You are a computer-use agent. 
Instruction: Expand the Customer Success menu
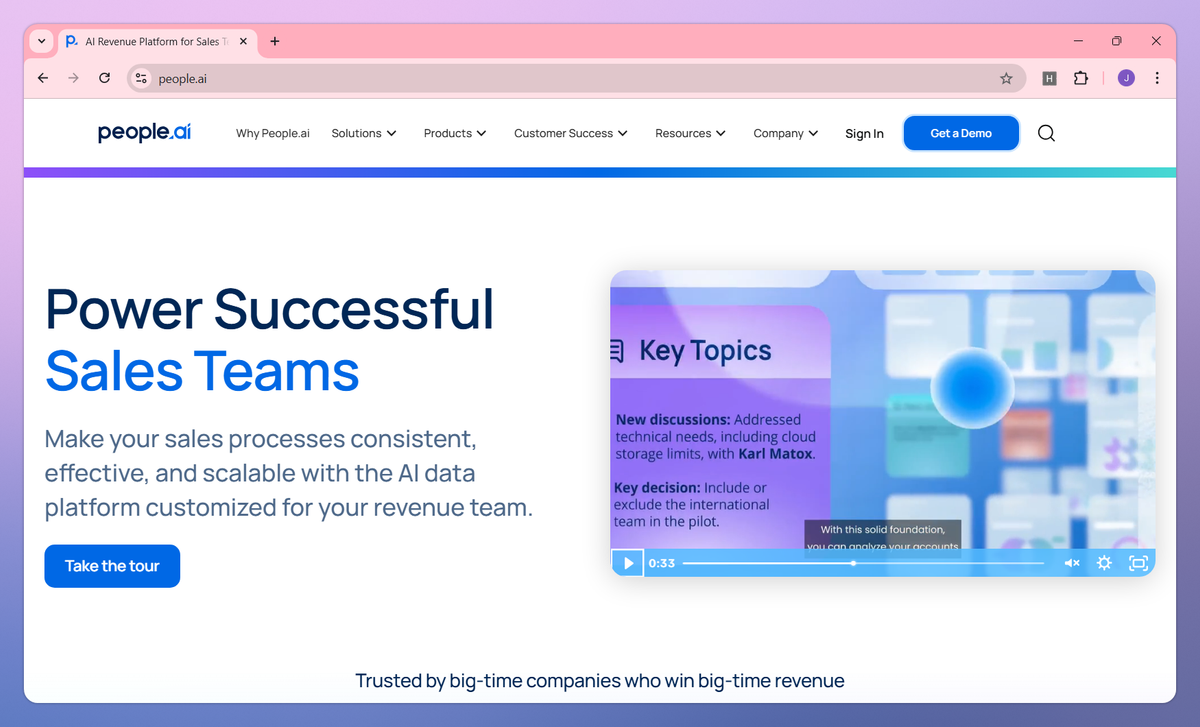(x=571, y=133)
